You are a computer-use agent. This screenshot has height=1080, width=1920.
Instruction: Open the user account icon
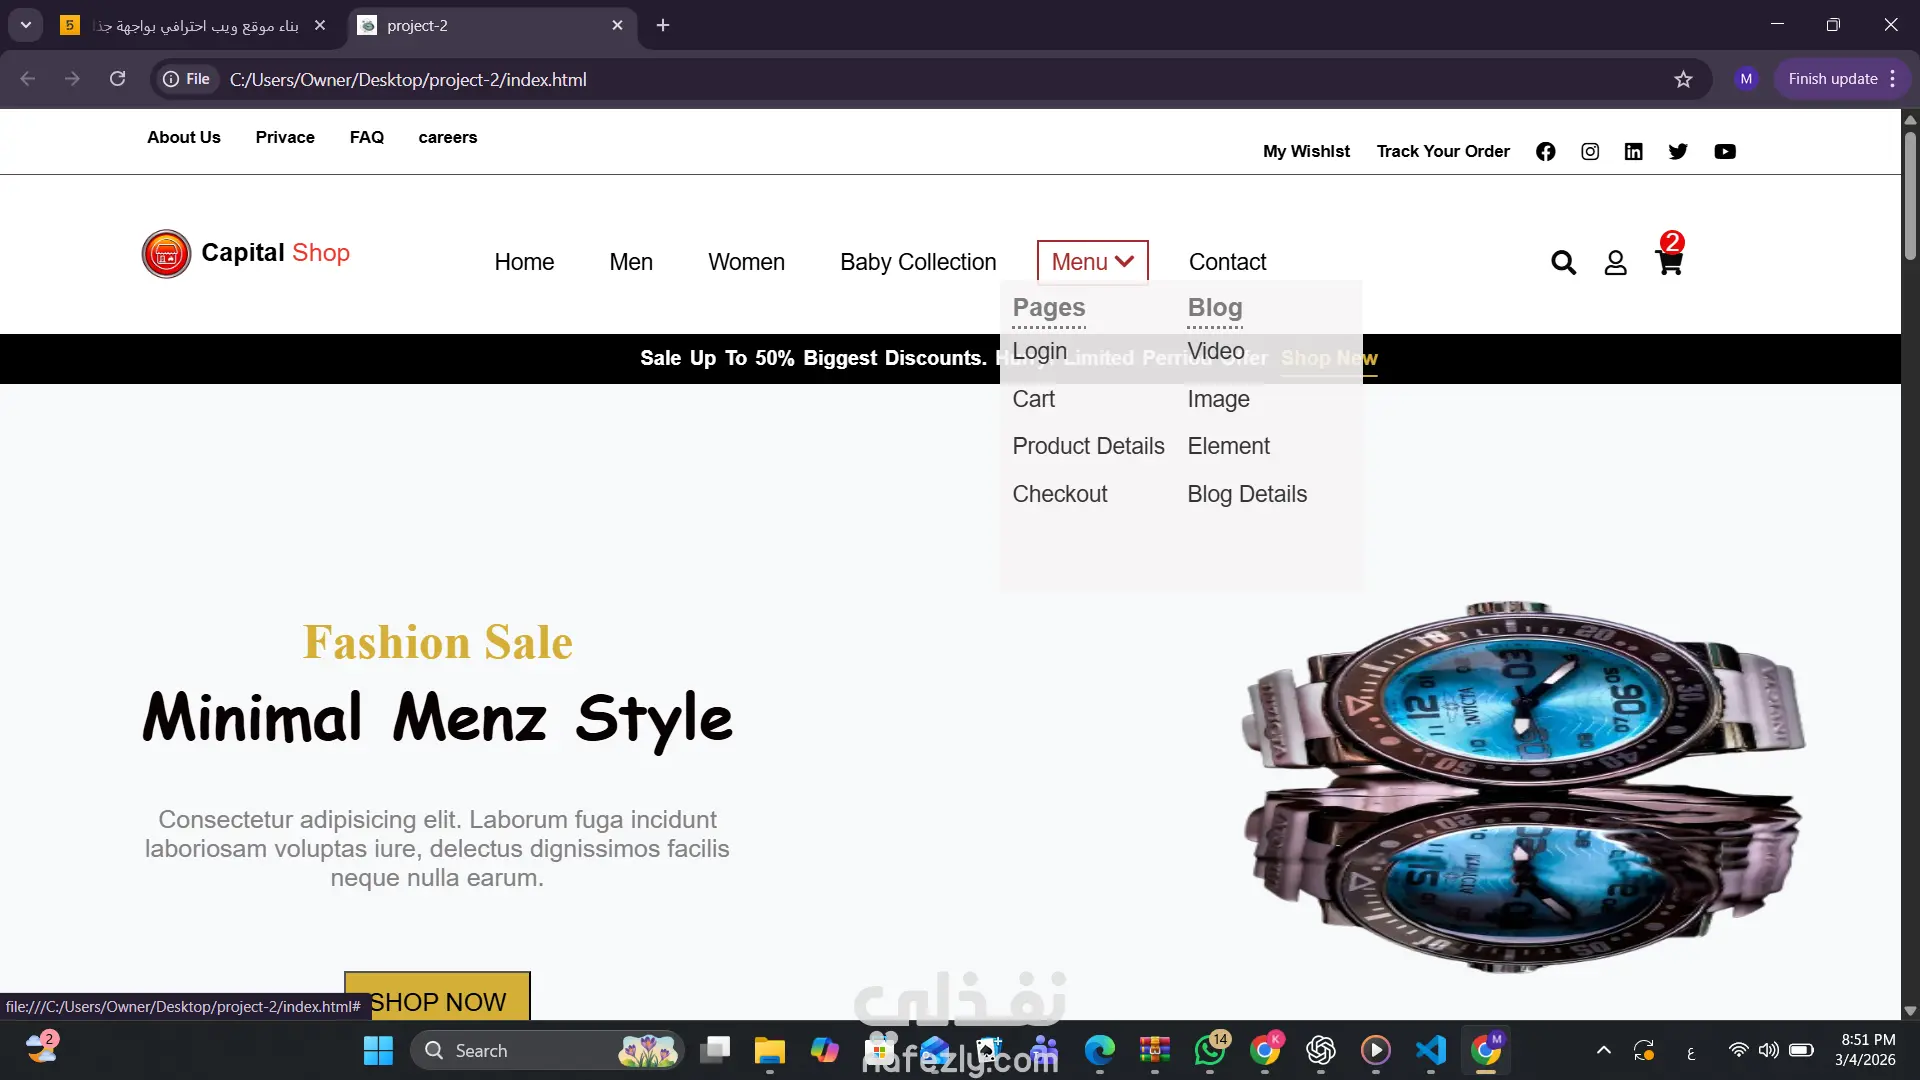point(1615,262)
